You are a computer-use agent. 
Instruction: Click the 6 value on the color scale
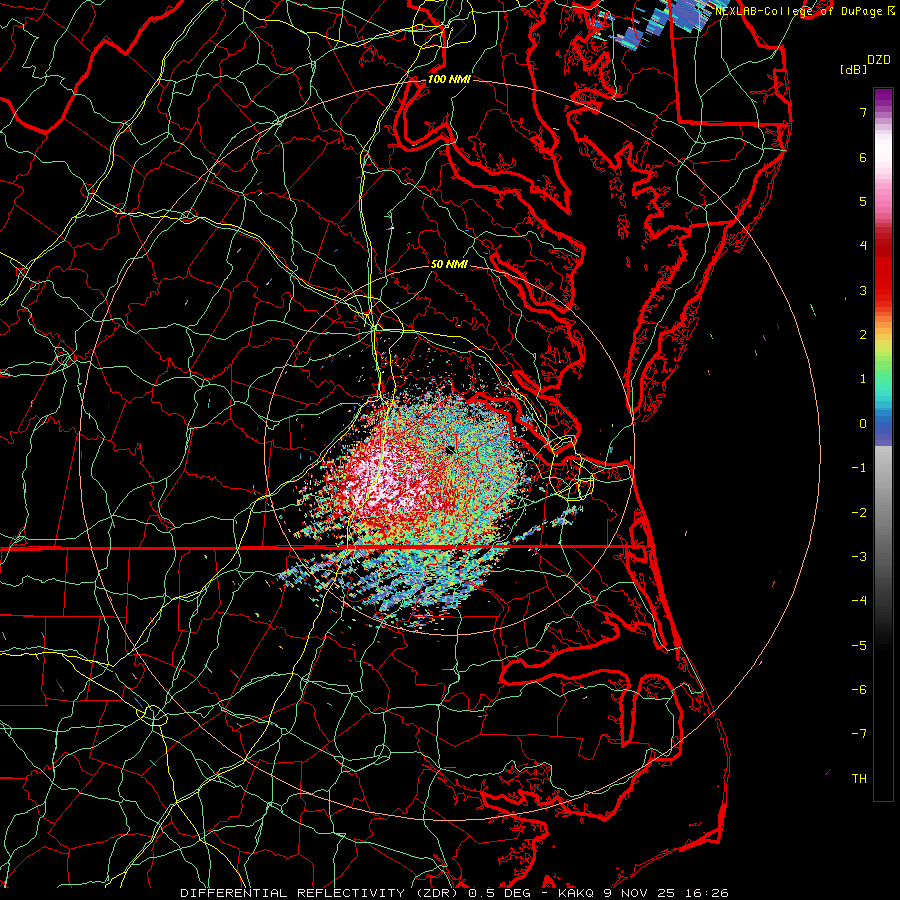coord(863,157)
